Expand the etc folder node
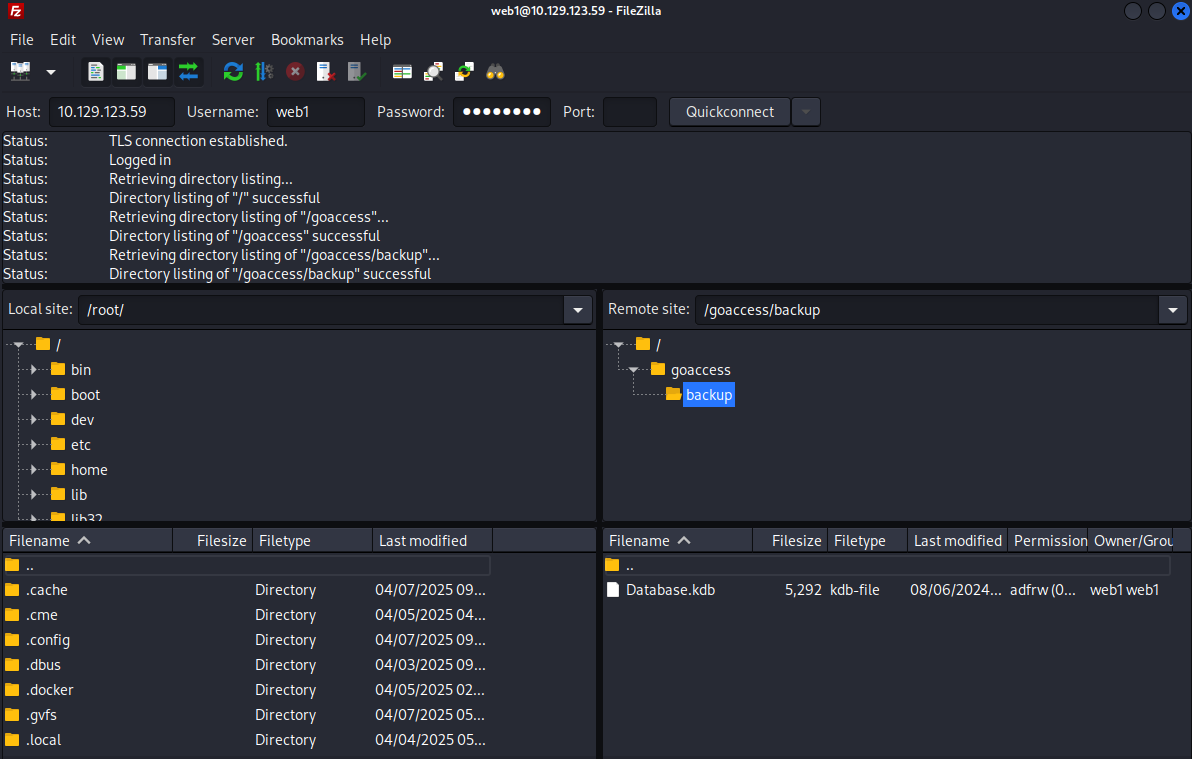 click(x=33, y=445)
